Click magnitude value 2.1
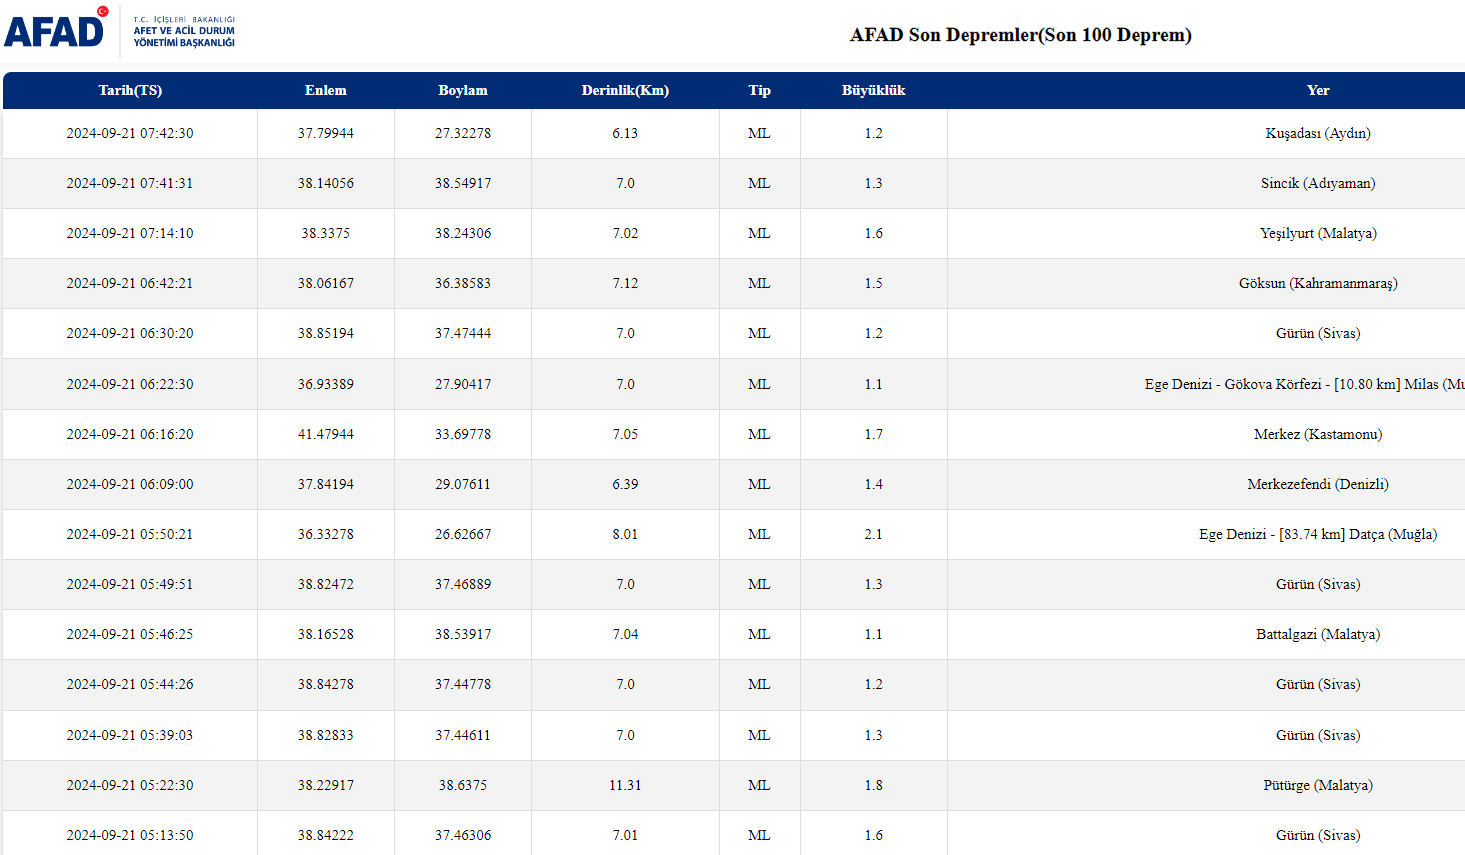This screenshot has width=1465, height=855. pos(874,534)
